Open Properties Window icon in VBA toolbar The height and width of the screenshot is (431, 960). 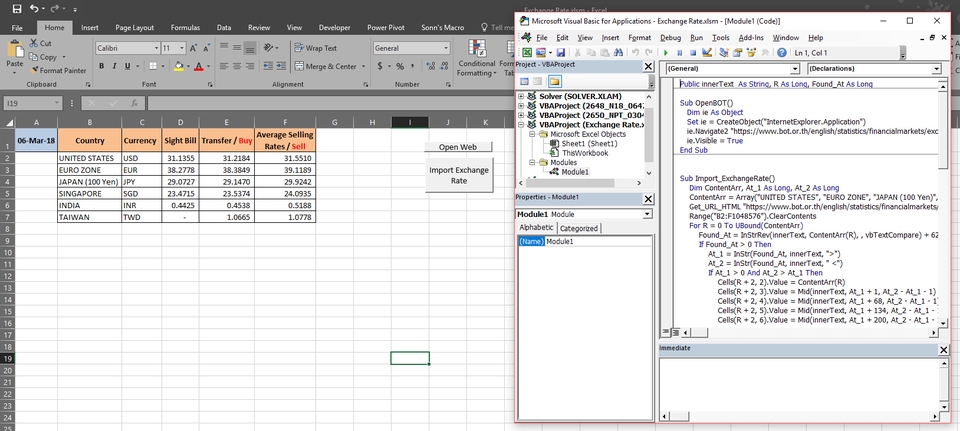737,53
